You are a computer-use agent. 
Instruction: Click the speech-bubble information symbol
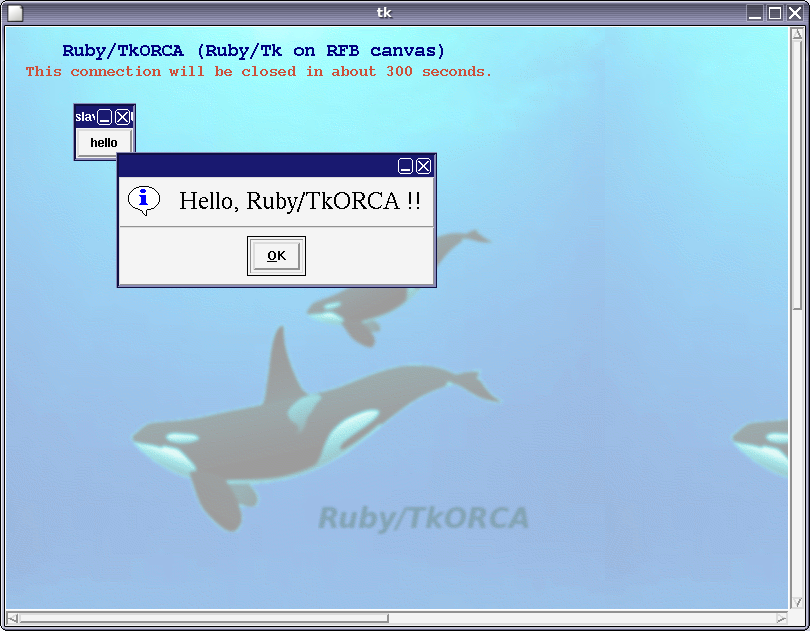click(144, 200)
